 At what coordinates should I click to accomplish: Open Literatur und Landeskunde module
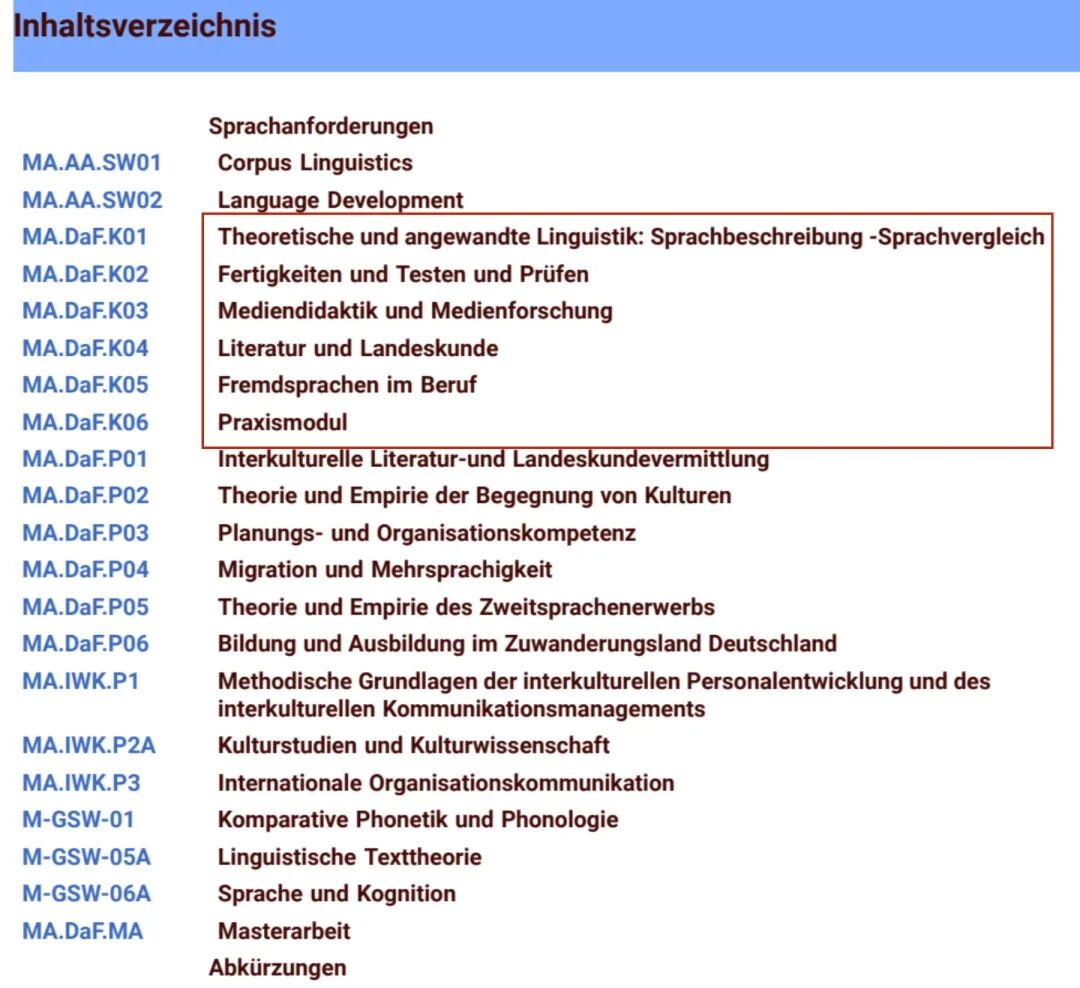[358, 348]
